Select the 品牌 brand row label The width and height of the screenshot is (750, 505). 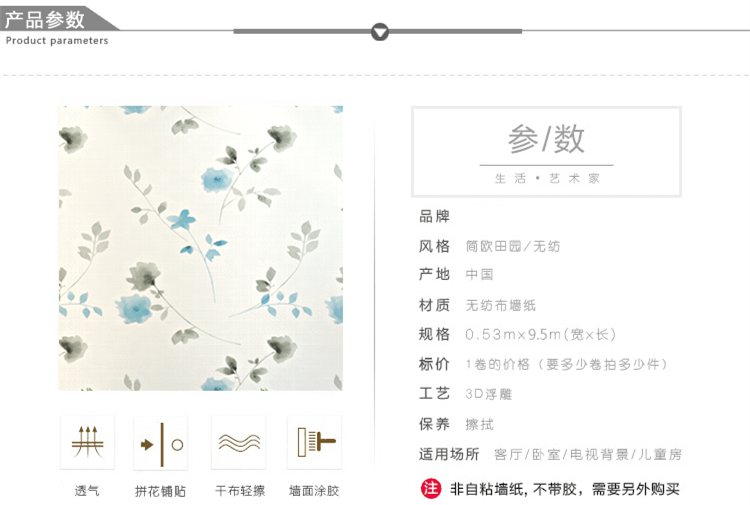click(434, 217)
